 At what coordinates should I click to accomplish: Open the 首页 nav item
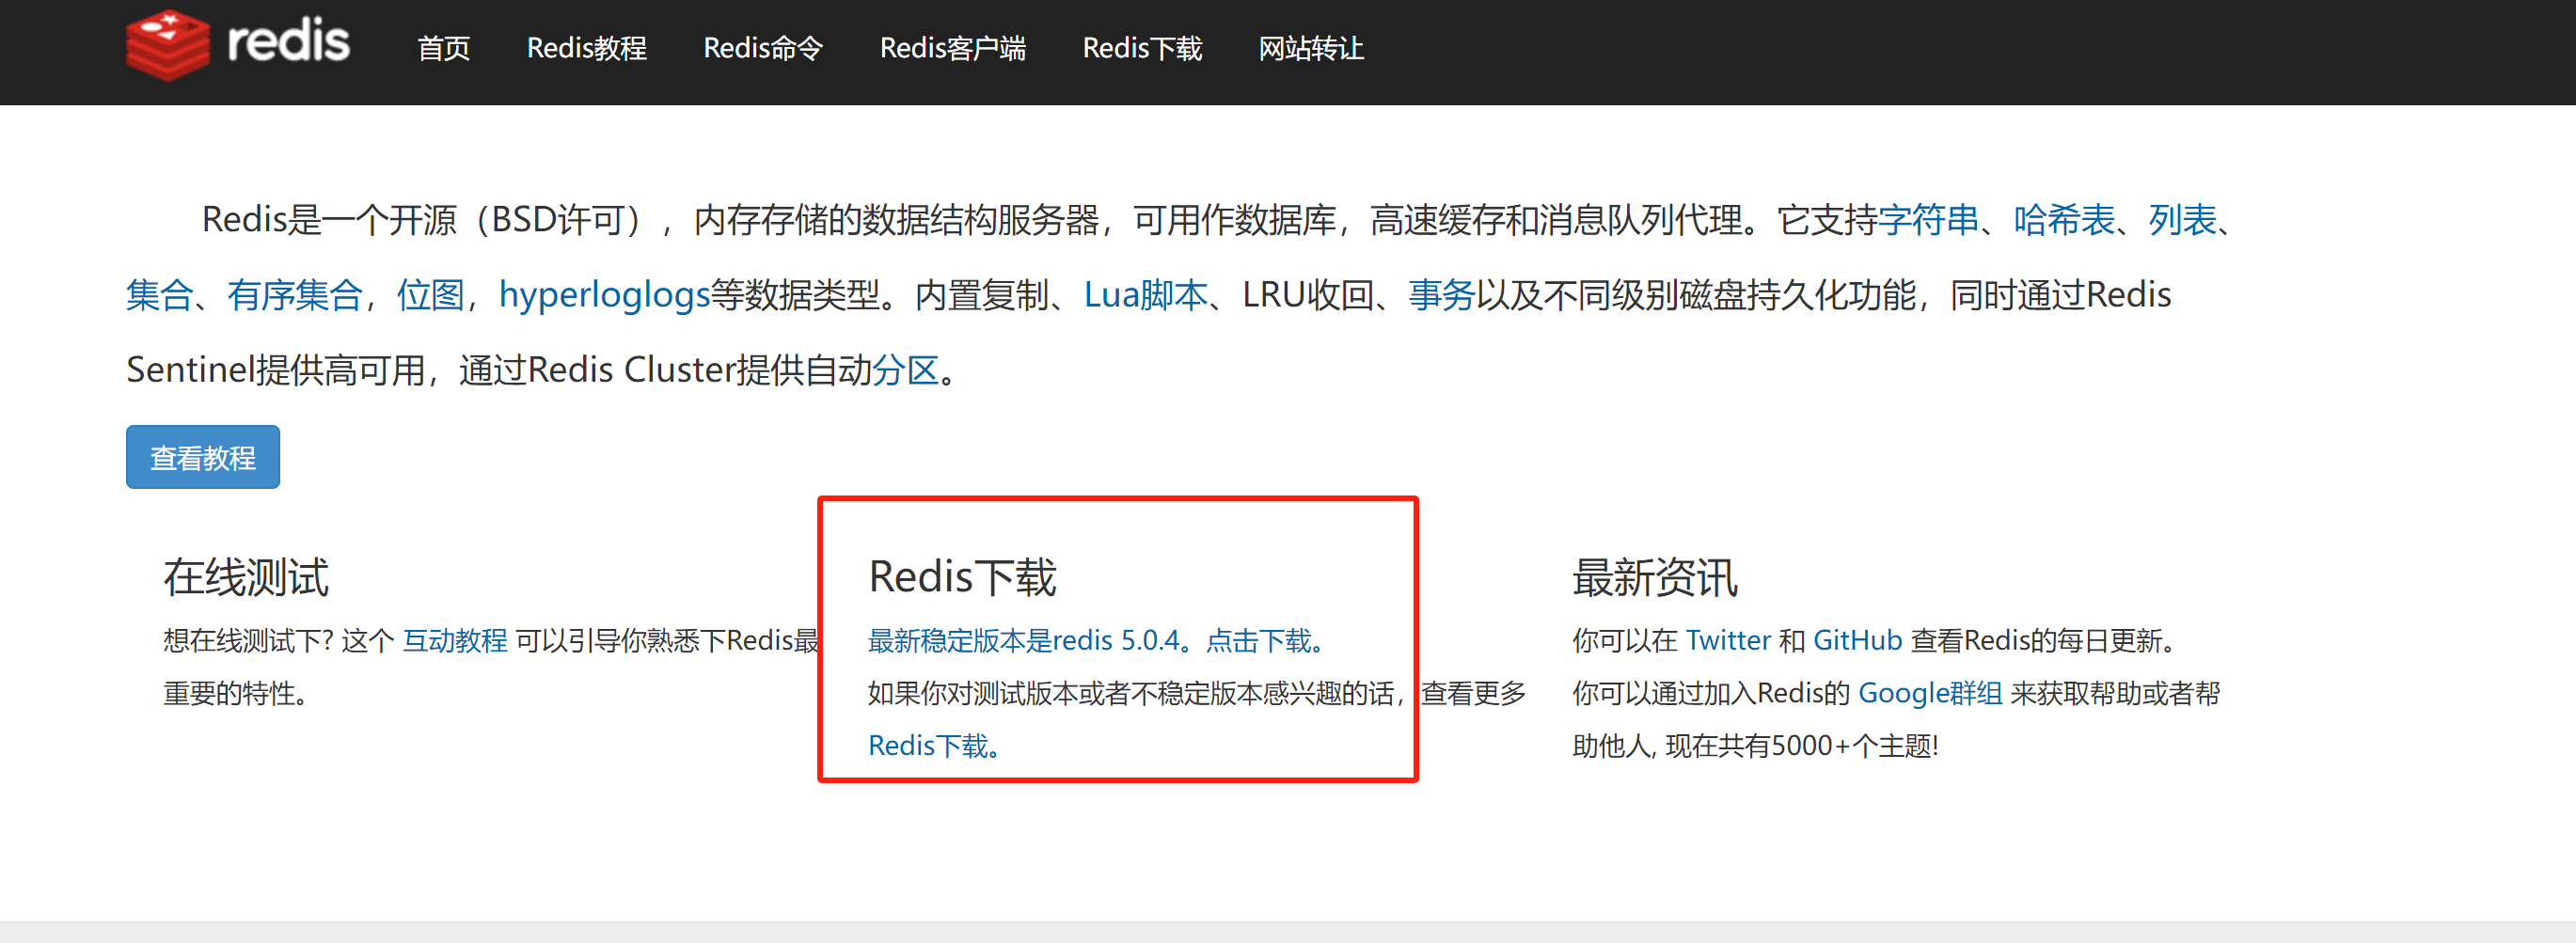(x=443, y=48)
